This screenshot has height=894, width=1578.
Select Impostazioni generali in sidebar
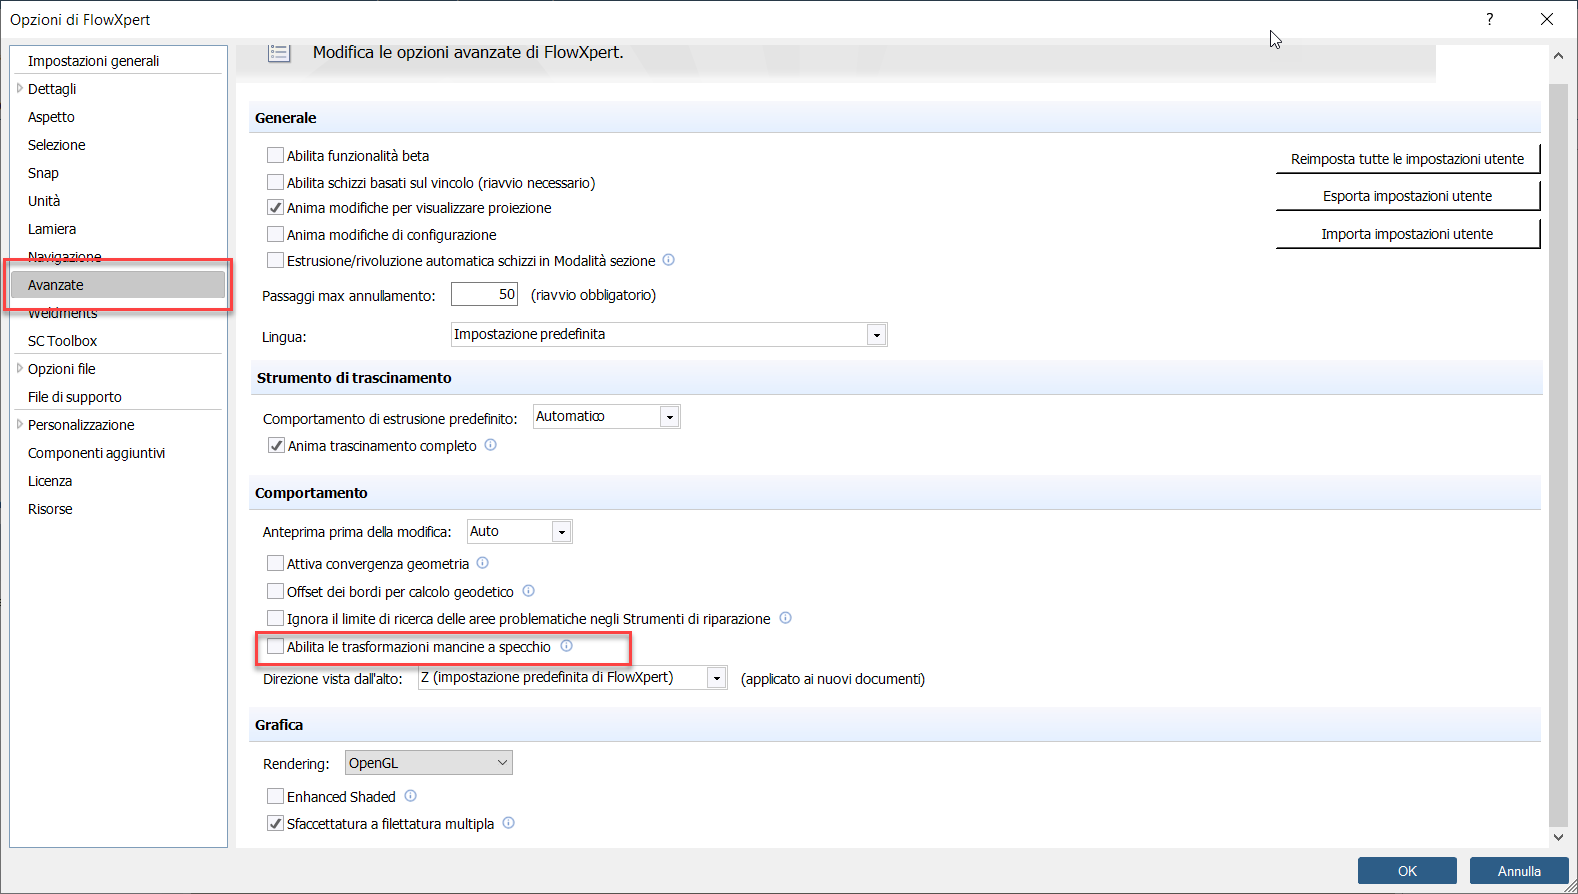[x=93, y=61]
